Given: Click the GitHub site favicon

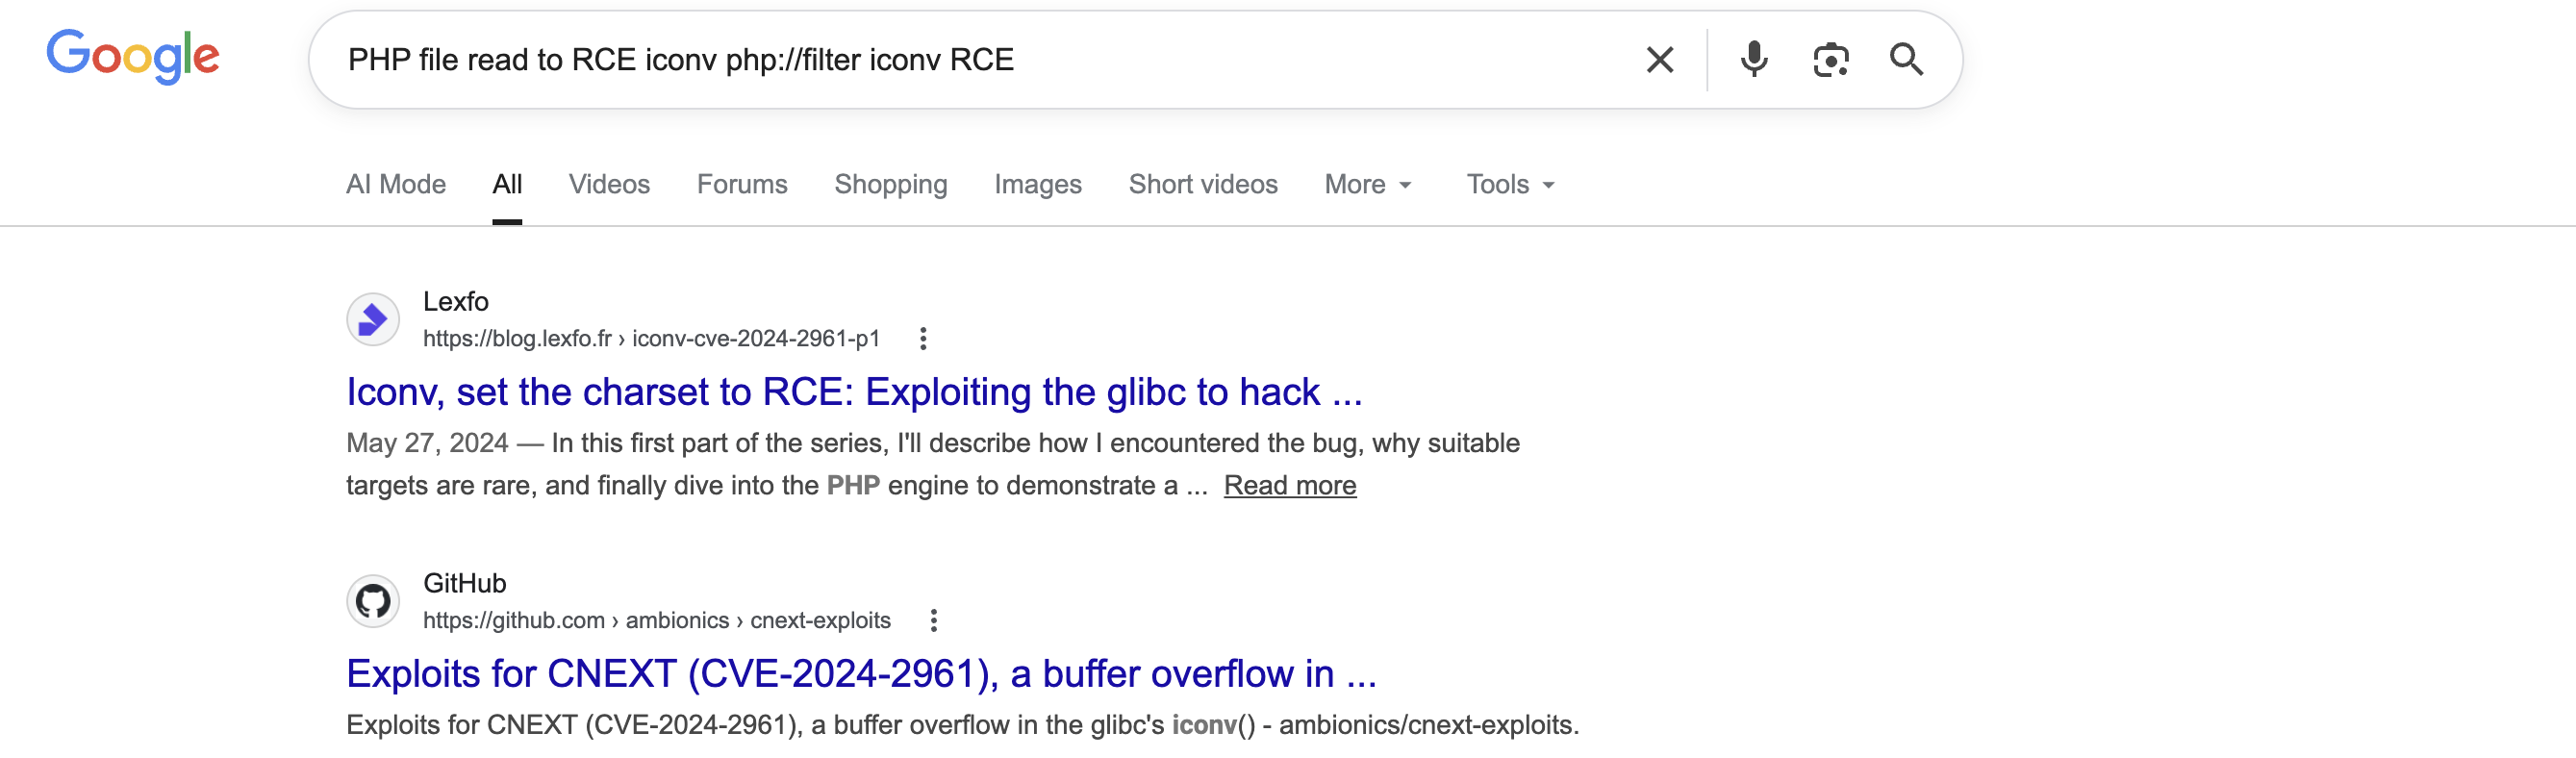Looking at the screenshot, I should click(x=373, y=601).
